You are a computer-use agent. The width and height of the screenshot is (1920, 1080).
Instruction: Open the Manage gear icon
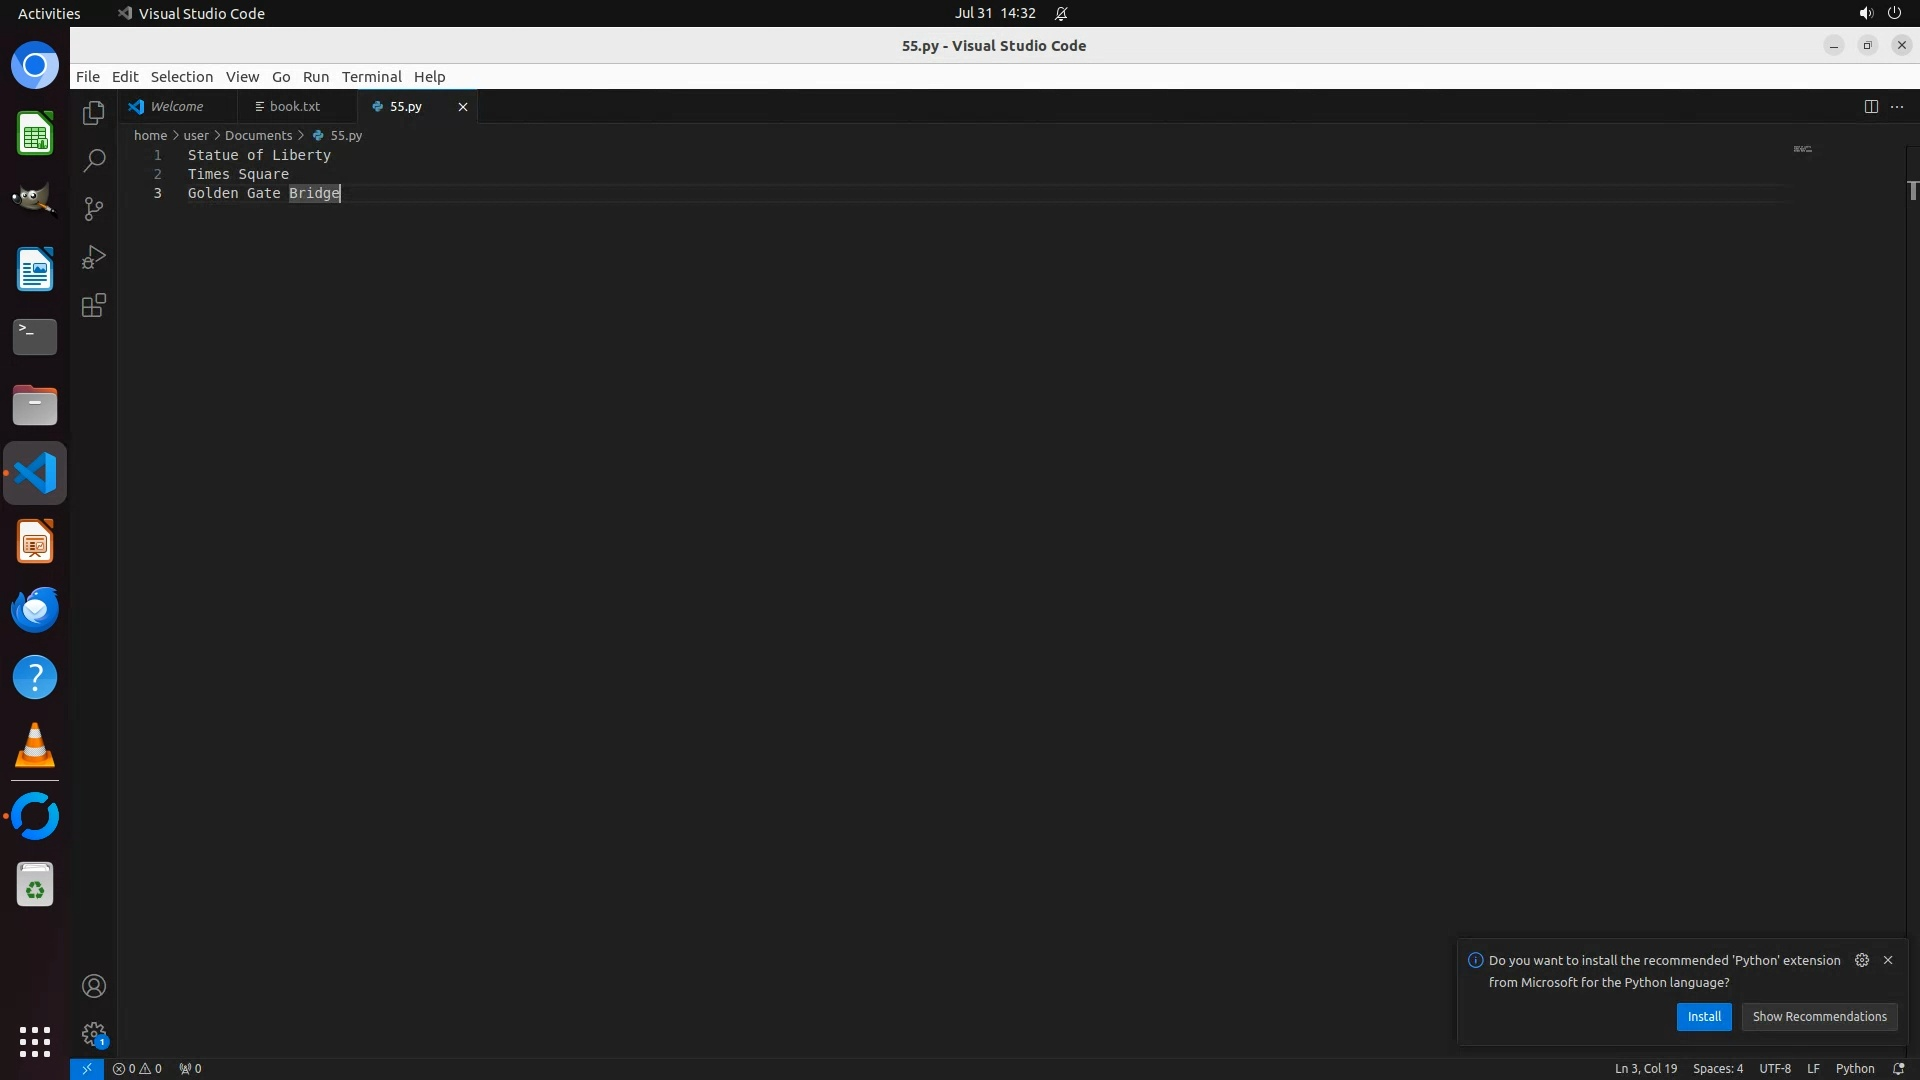(x=94, y=1033)
